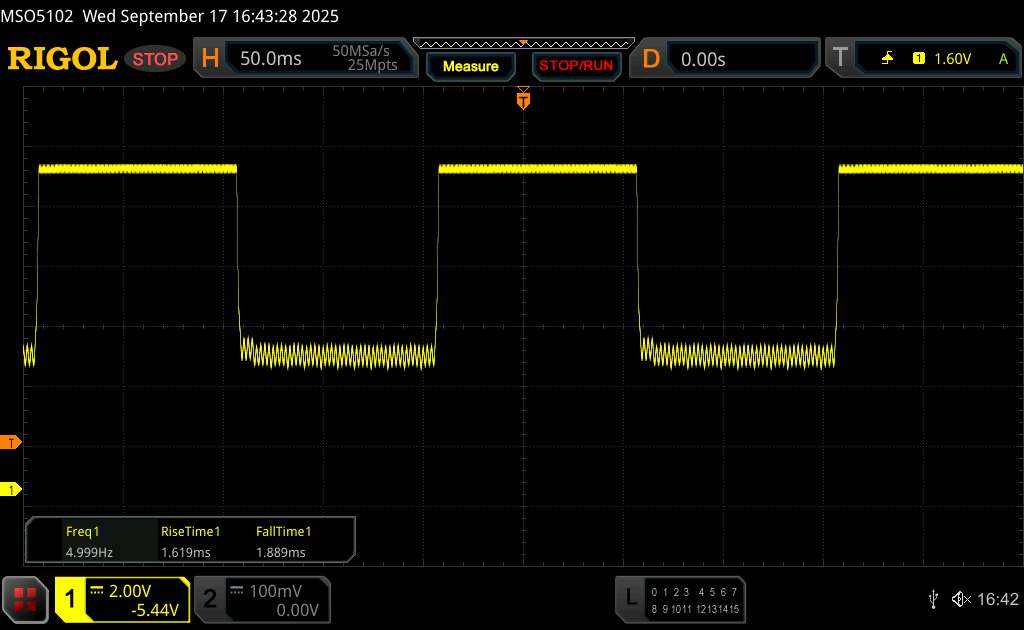Open the 50.0ms timebase scale setting
This screenshot has width=1024, height=630.
(x=271, y=59)
